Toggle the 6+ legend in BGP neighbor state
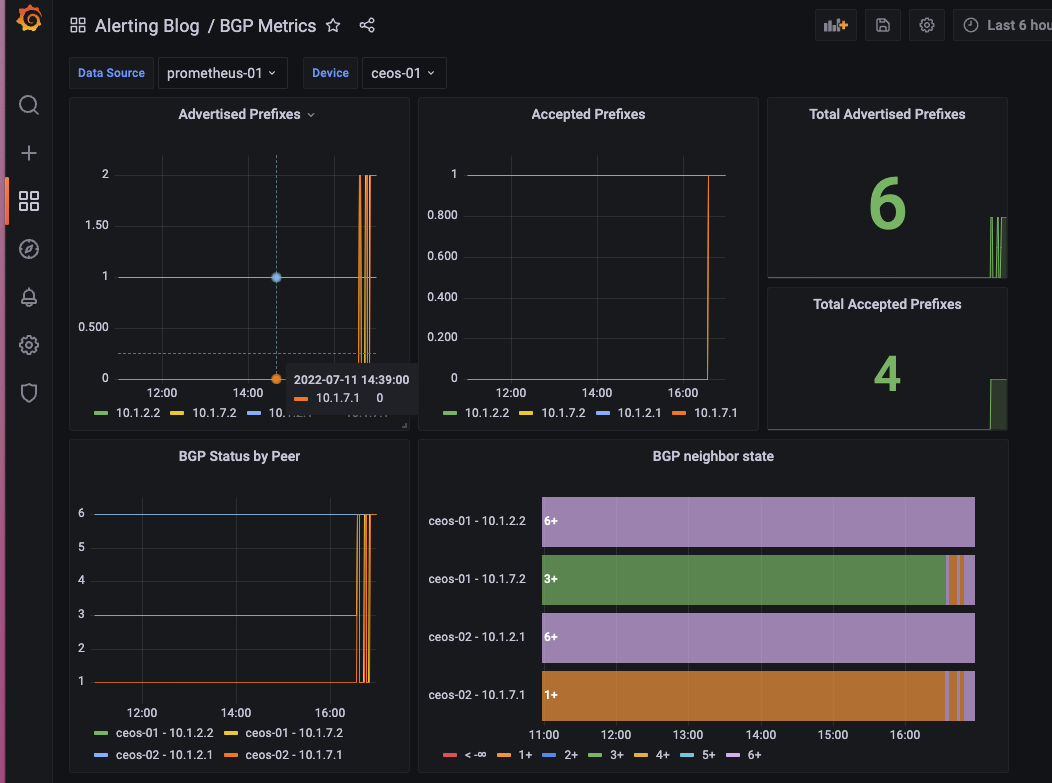The height and width of the screenshot is (783, 1052). pos(751,755)
